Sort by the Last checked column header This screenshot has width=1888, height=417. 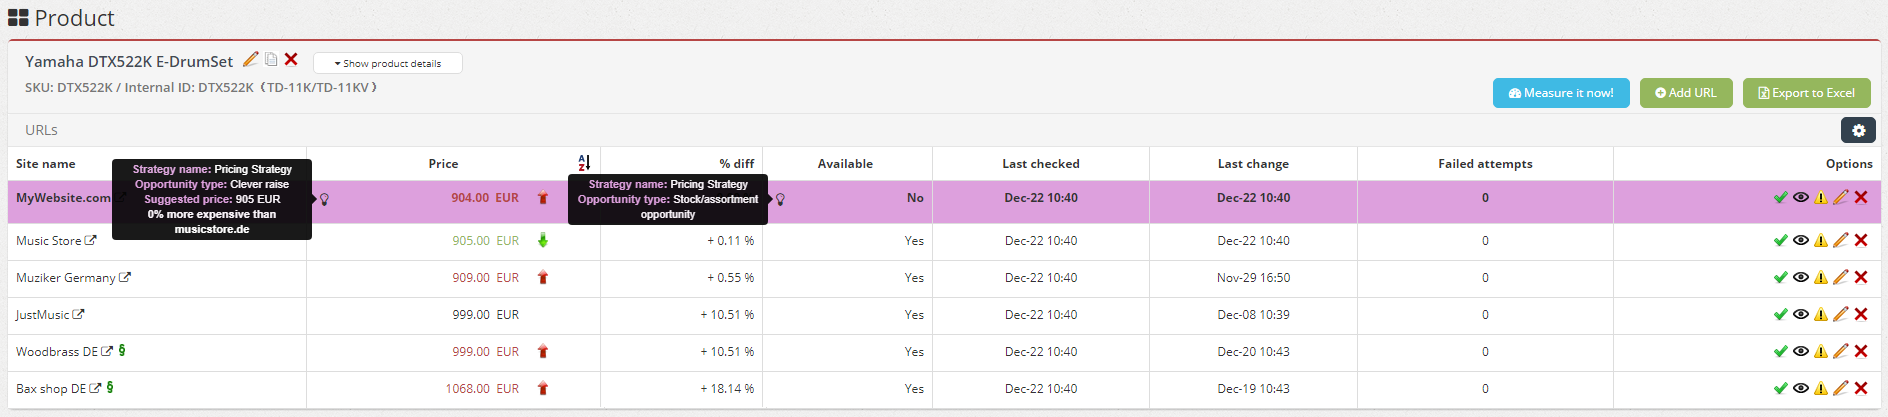(x=1040, y=164)
